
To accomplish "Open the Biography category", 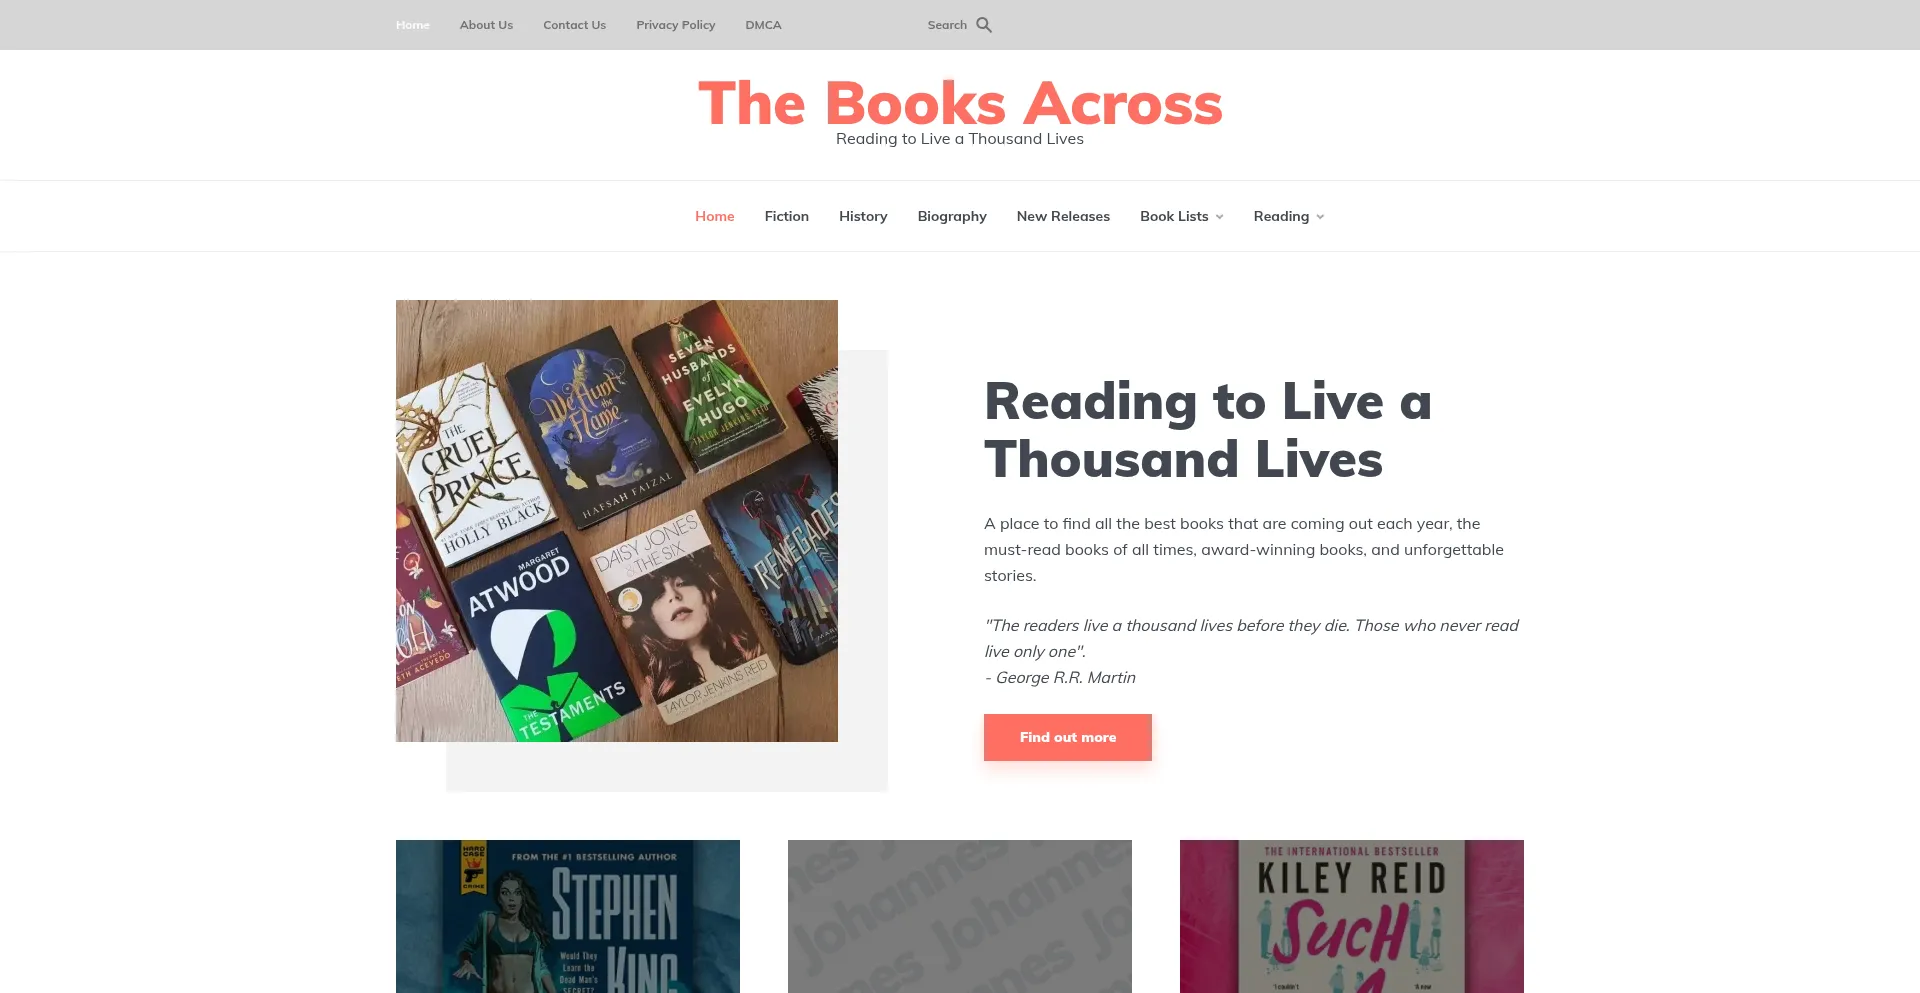I will pos(952,216).
